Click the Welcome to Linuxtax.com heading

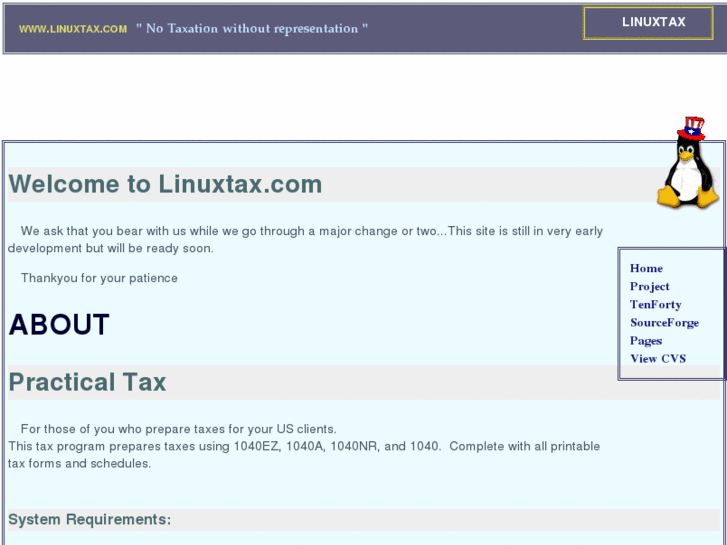[165, 184]
